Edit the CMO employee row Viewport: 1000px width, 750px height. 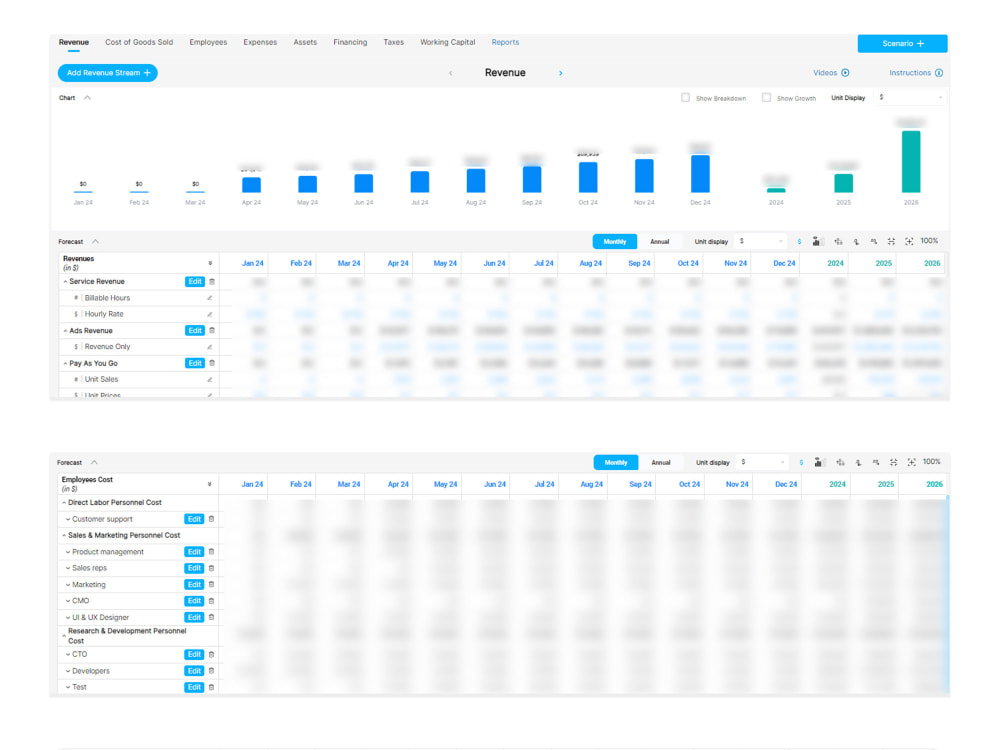click(194, 601)
